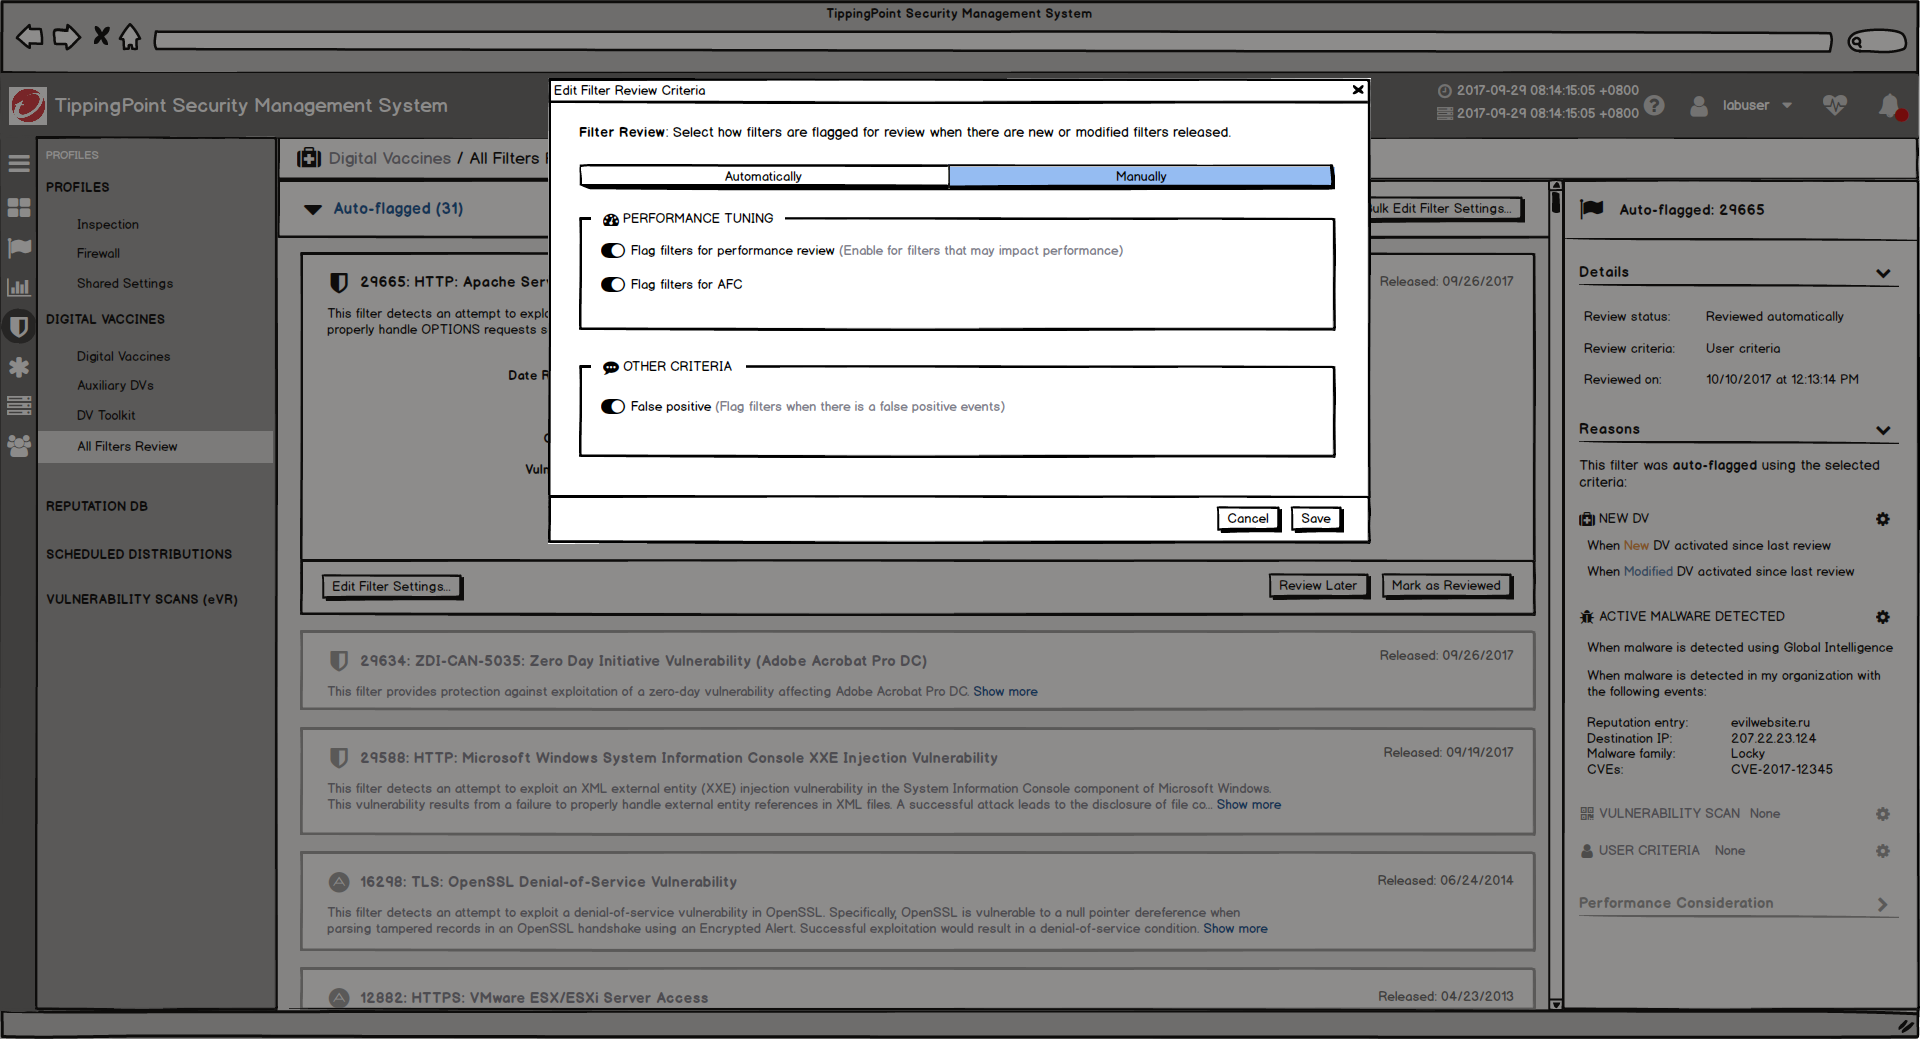This screenshot has height=1039, width=1920.
Task: Open Inspection profiles menu item
Action: point(108,225)
